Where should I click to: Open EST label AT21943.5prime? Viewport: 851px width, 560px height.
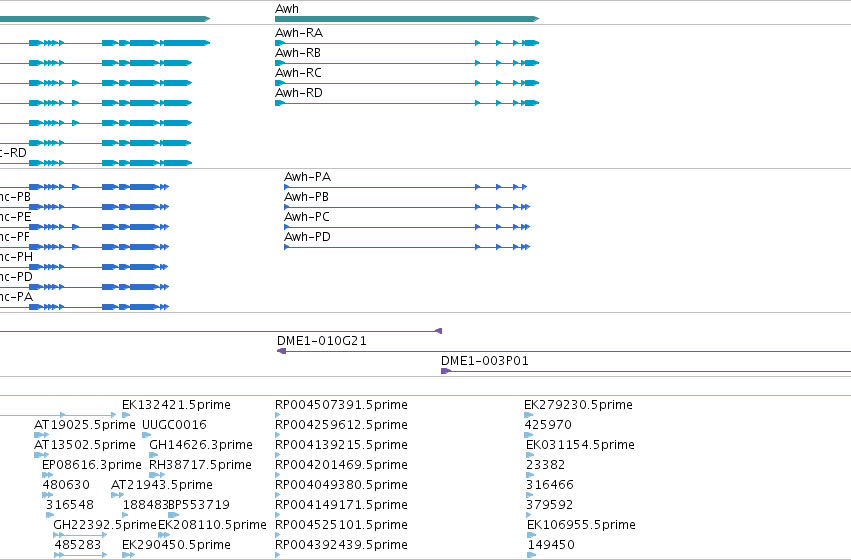point(162,485)
